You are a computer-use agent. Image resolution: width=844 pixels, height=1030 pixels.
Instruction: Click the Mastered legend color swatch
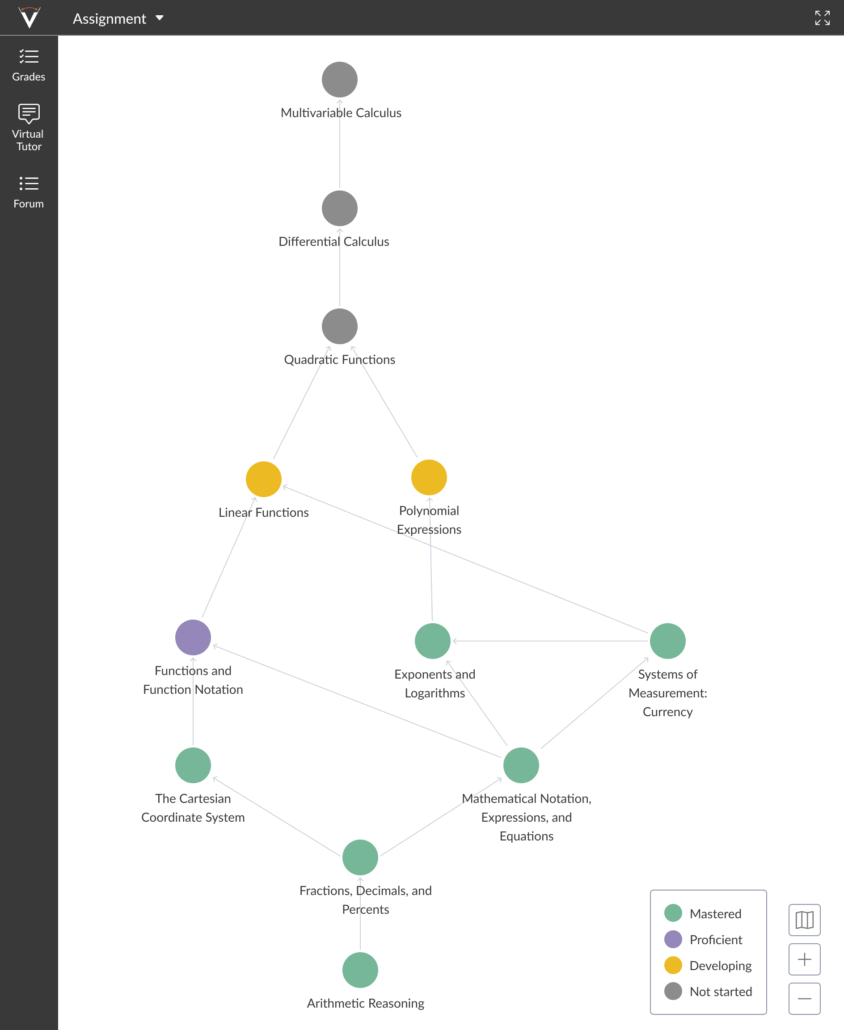673,913
